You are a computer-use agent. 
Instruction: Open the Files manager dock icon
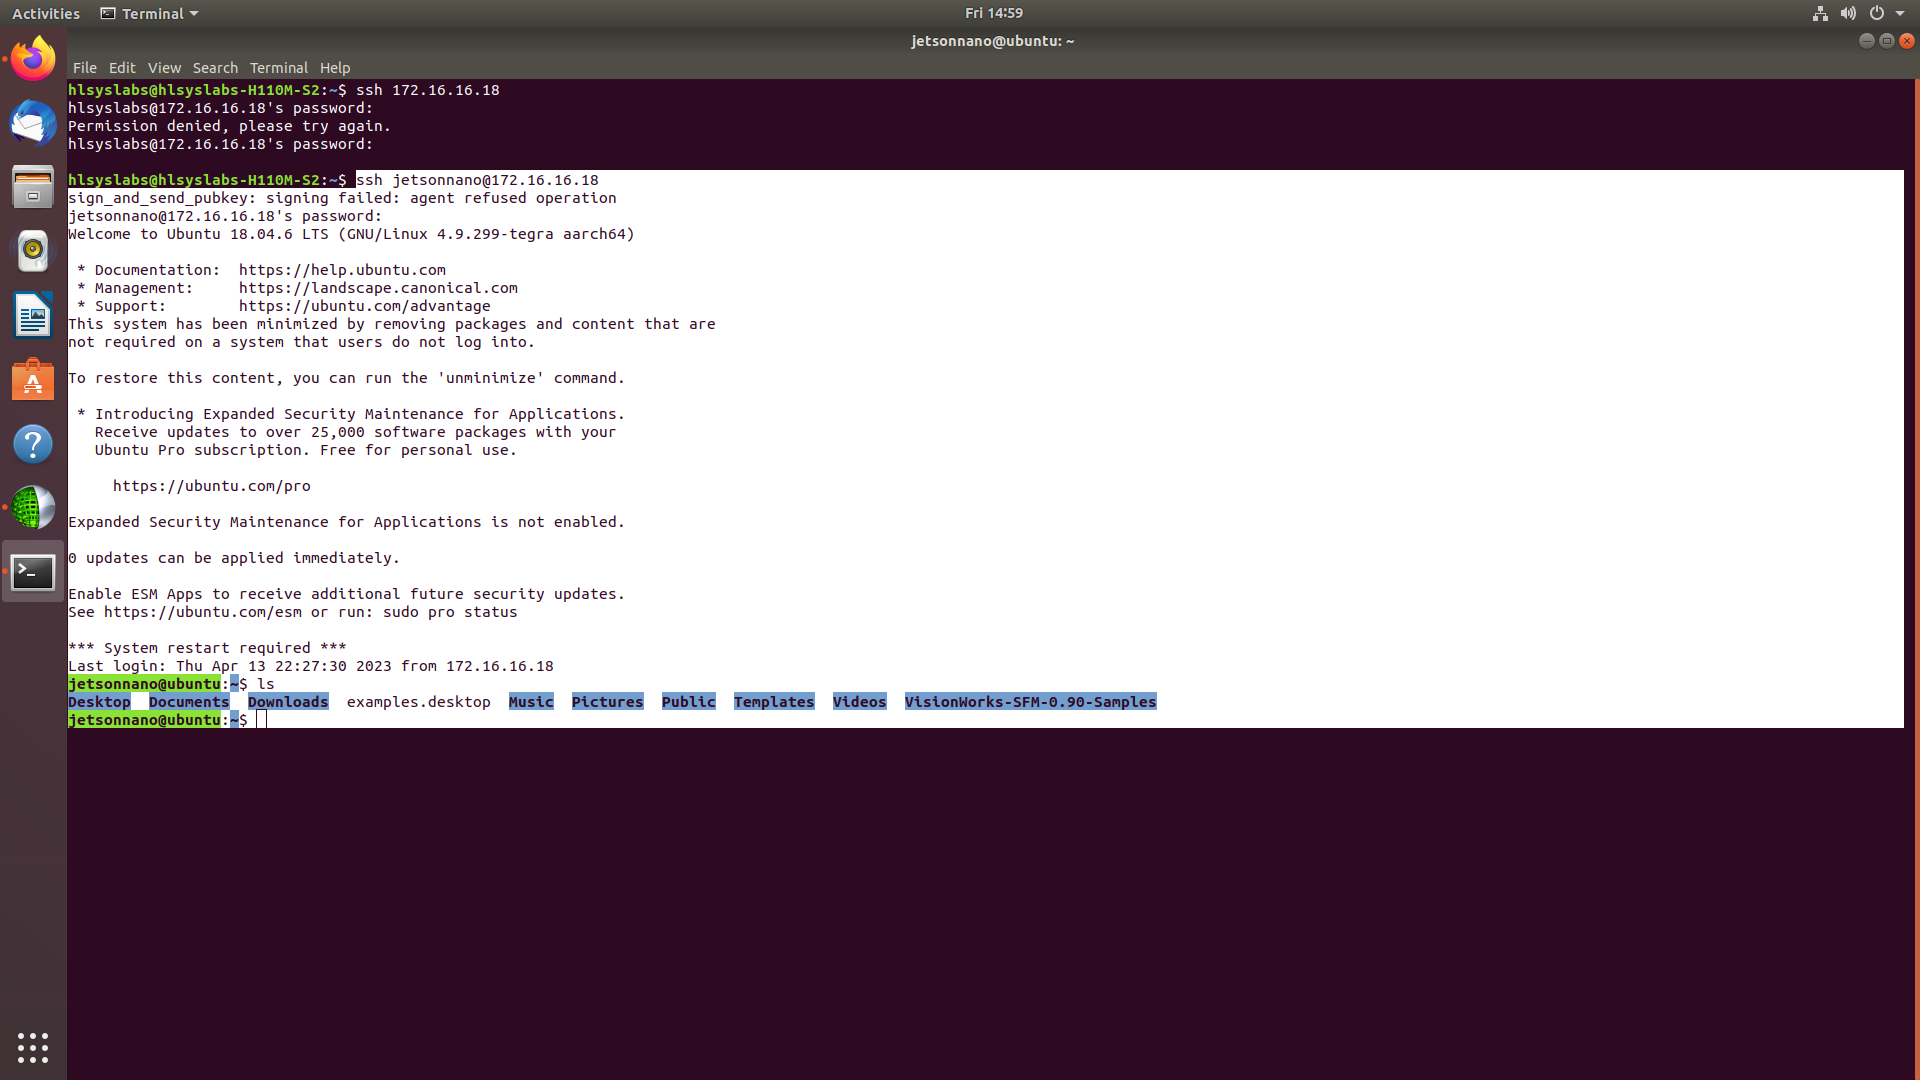pyautogui.click(x=33, y=187)
